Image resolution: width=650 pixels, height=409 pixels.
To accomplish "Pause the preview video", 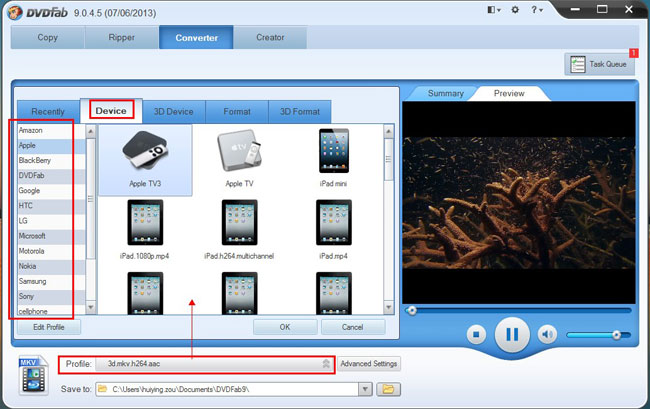I will pos(512,334).
